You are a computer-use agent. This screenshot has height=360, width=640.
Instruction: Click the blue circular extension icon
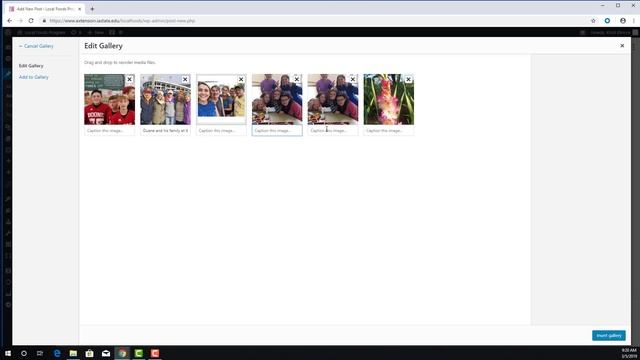pos(607,20)
